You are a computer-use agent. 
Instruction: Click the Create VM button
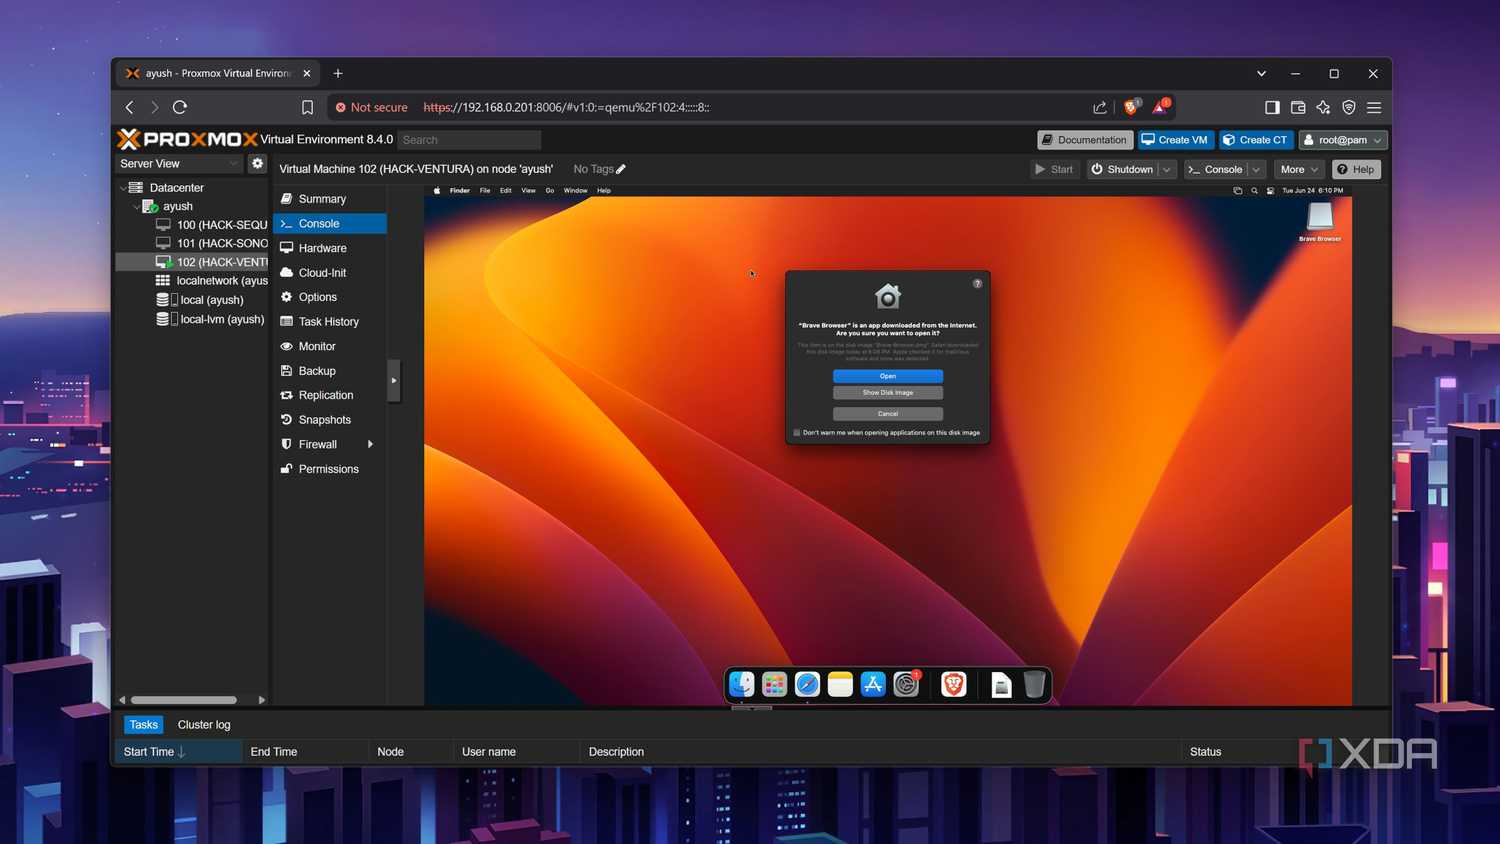[x=1175, y=140]
